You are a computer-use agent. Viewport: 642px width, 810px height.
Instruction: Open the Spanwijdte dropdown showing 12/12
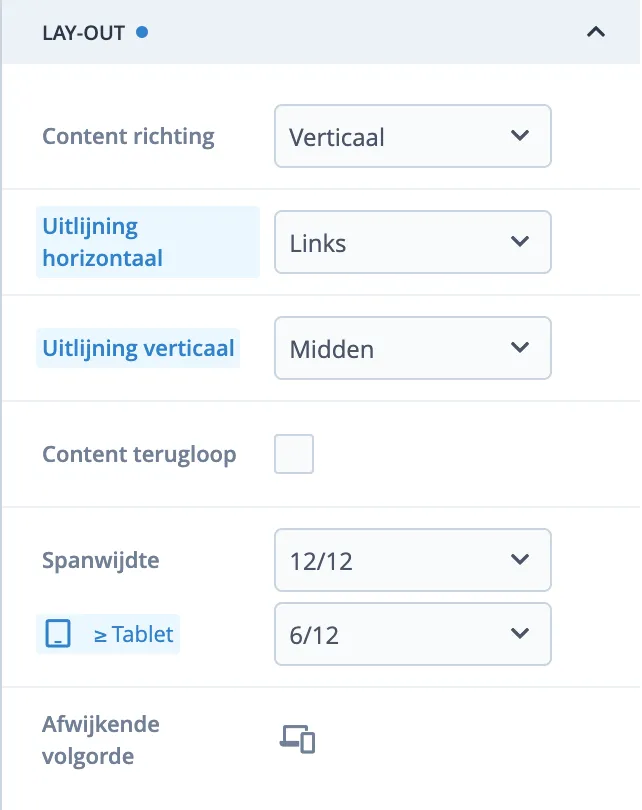point(413,560)
